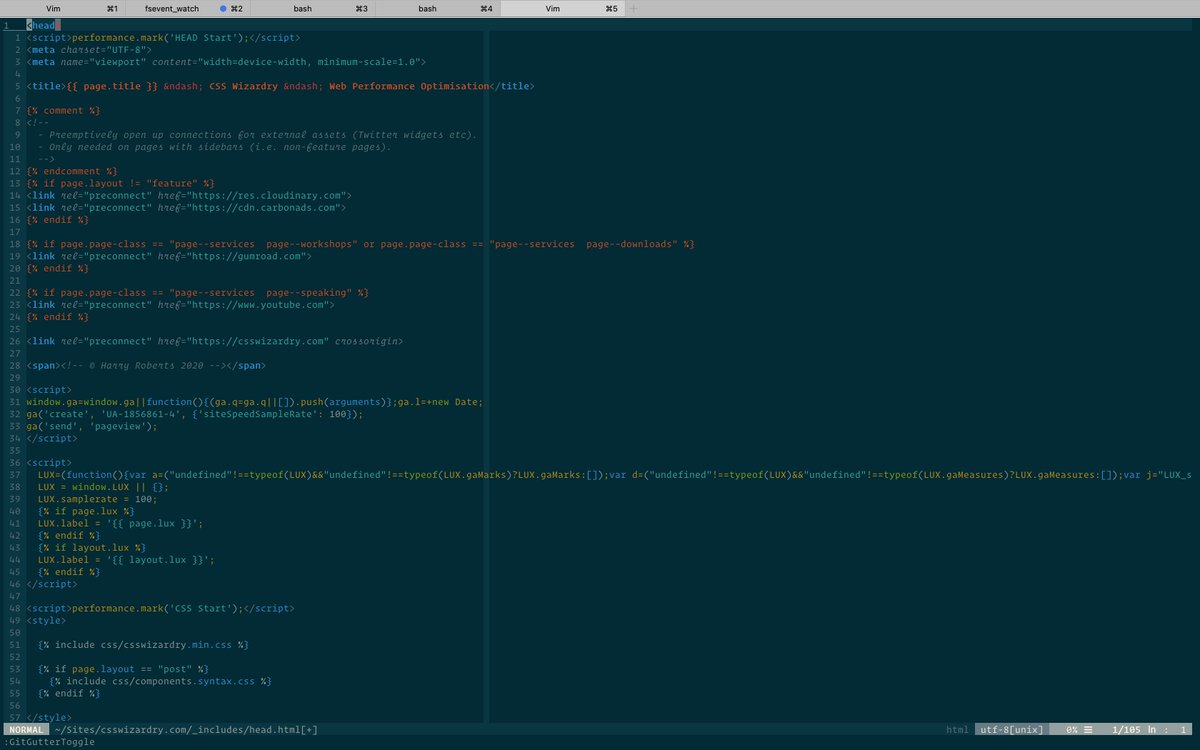Select the active Vim tab (⌘5)
The height and width of the screenshot is (750, 1200).
(x=552, y=8)
